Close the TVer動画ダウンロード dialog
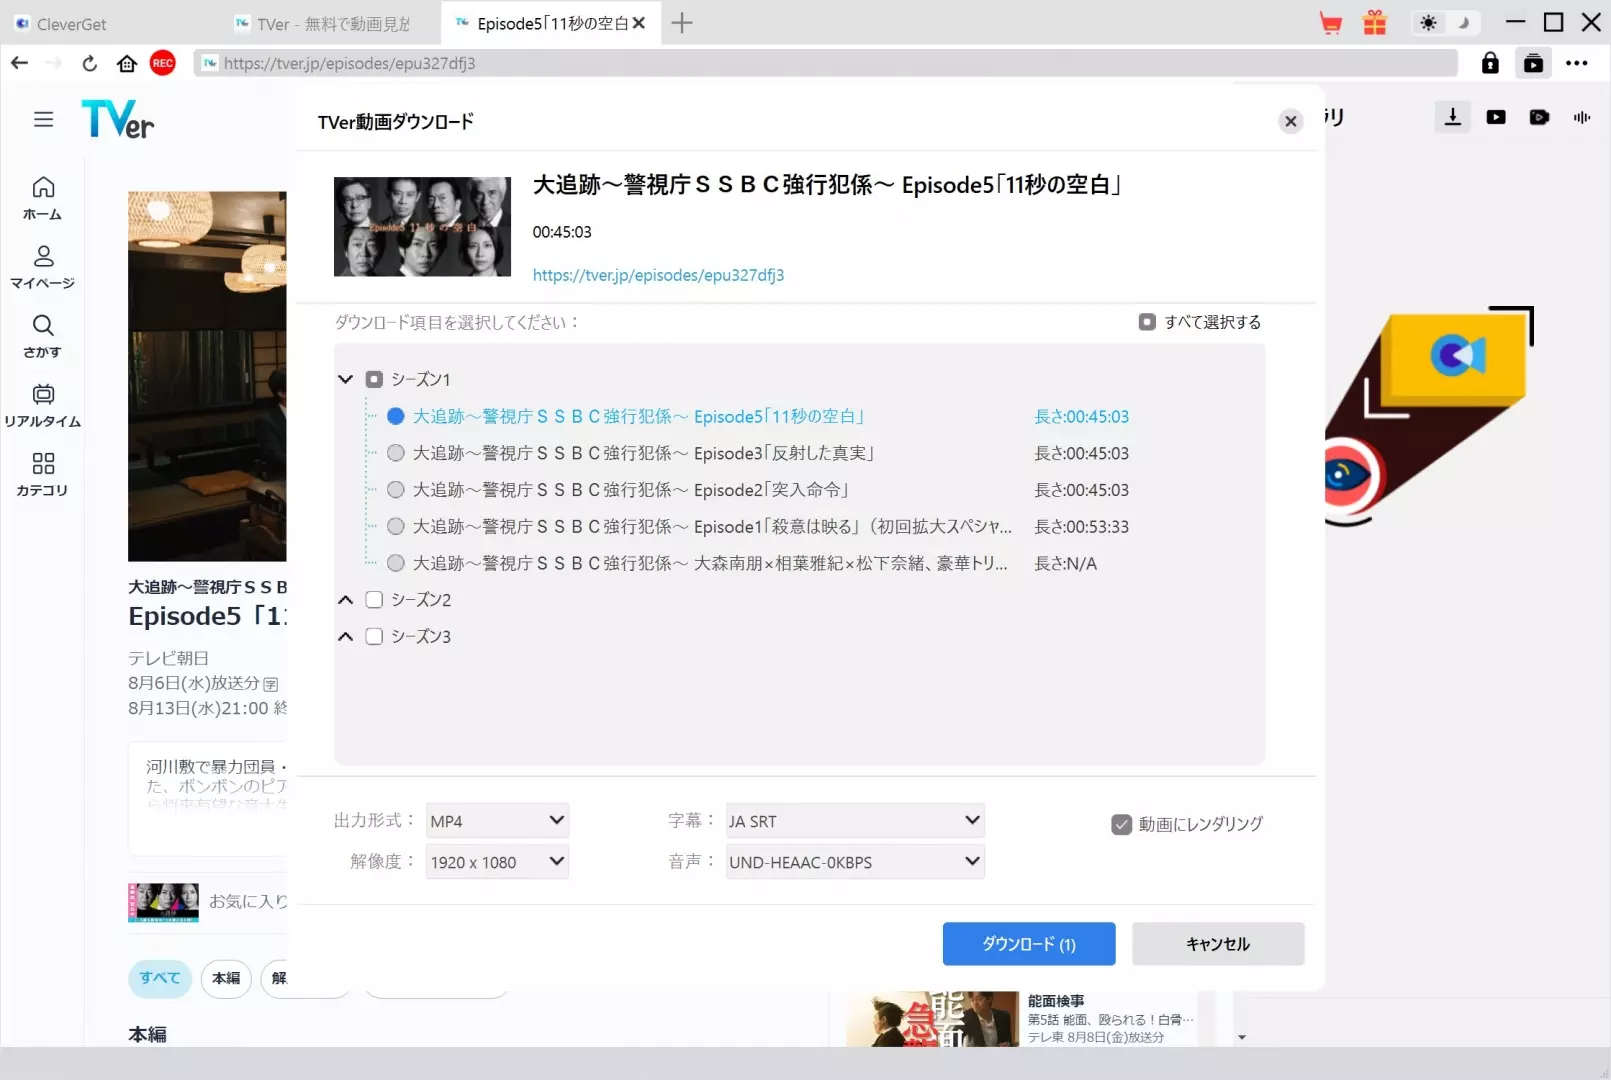 point(1291,121)
